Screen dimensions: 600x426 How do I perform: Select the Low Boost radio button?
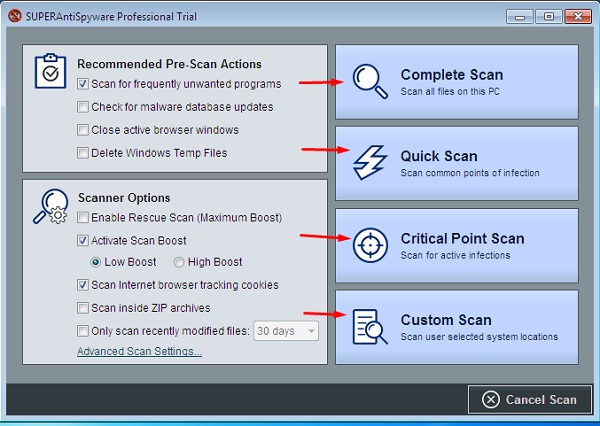[95, 262]
